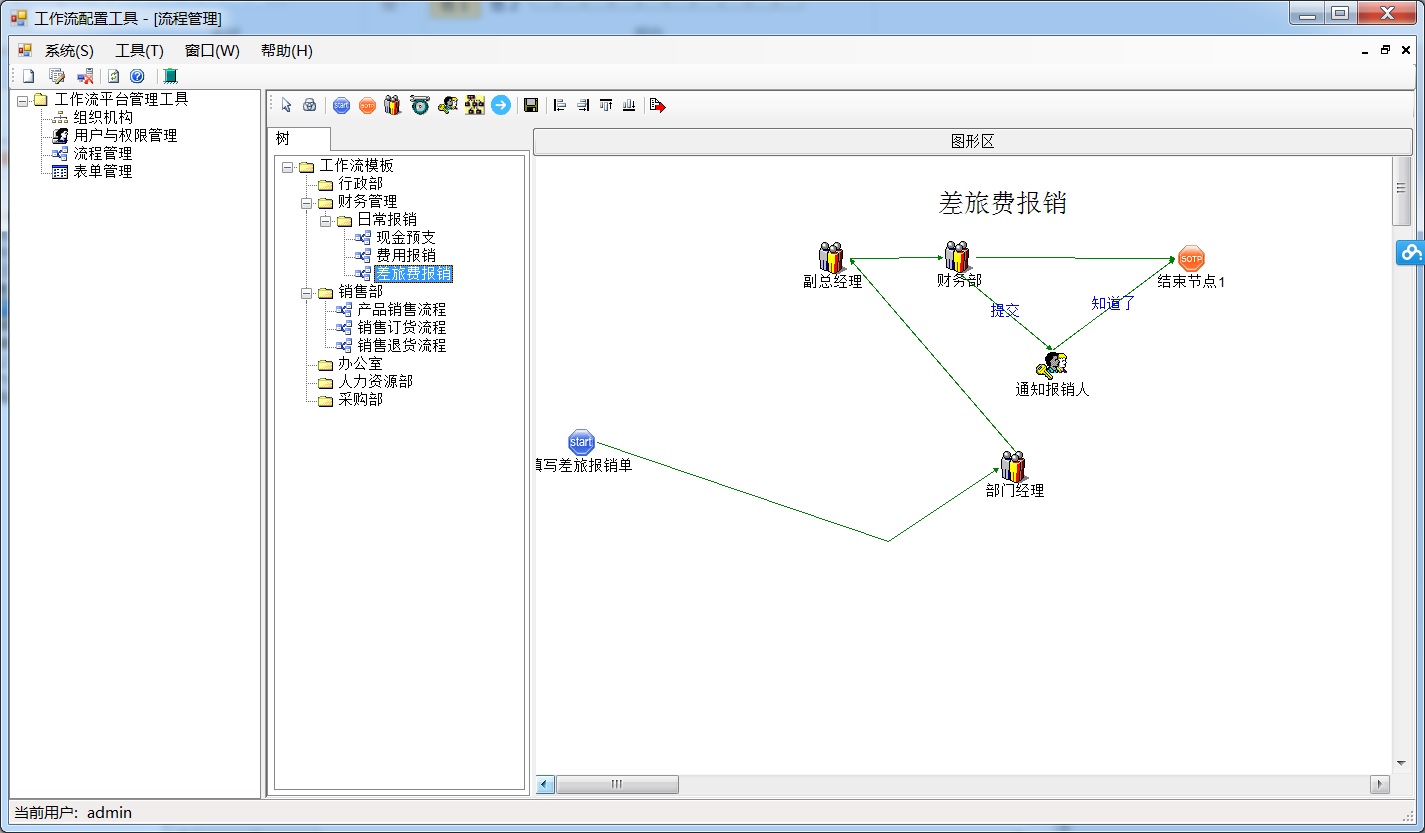Viewport: 1425px width, 833px height.
Task: Collapse the 财务管理 tree folder
Action: tap(307, 202)
